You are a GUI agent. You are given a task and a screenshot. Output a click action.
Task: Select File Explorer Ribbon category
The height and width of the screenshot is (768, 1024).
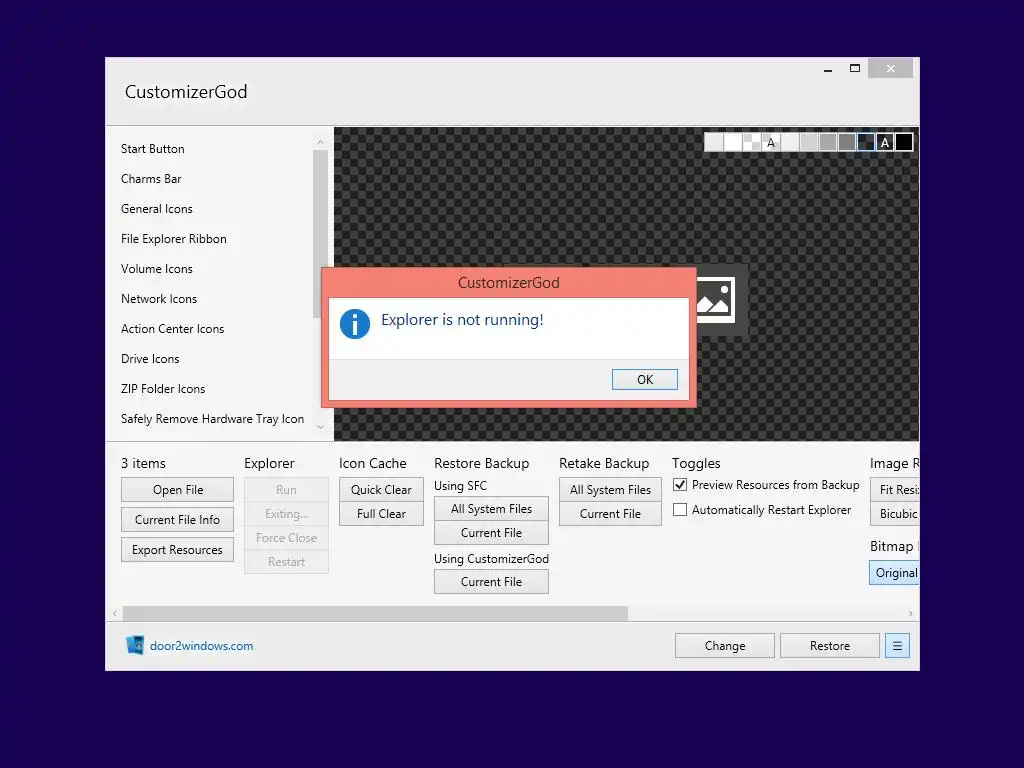coord(174,239)
